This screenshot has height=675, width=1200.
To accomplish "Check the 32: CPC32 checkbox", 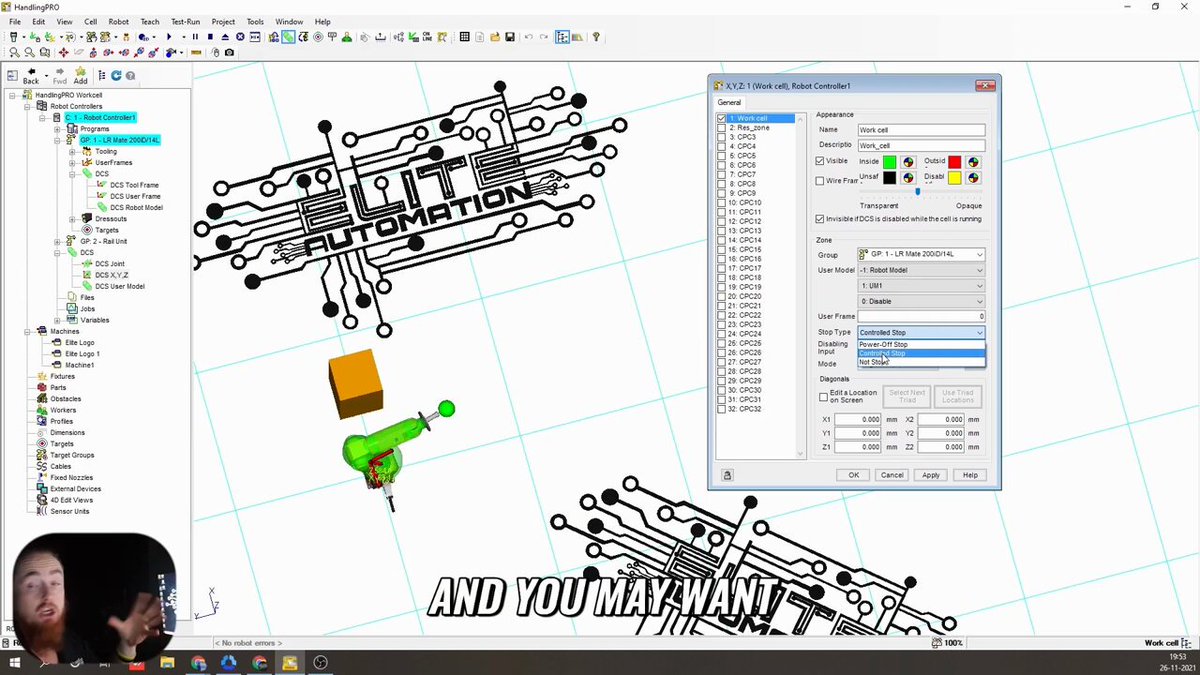I will (x=722, y=409).
